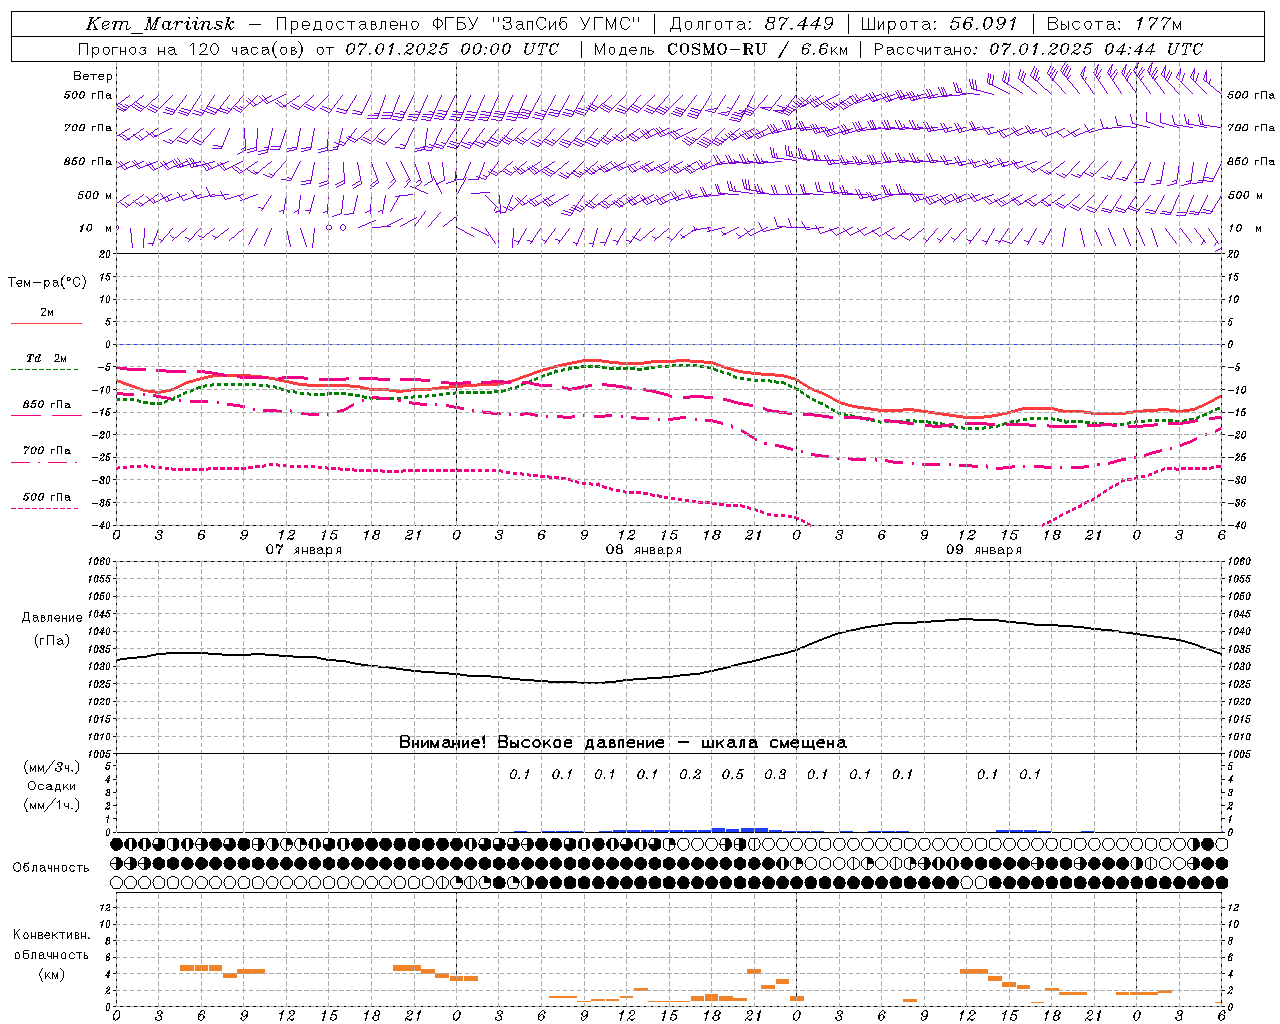
Task: Click the 'Рассчитано: 07.01.2025 04:44 UTC' timestamp
Action: point(1038,49)
